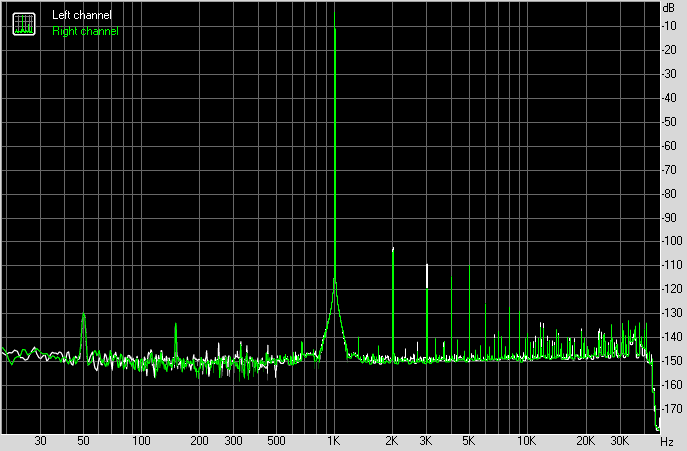Click the 500 frequency axis label

click(x=276, y=440)
